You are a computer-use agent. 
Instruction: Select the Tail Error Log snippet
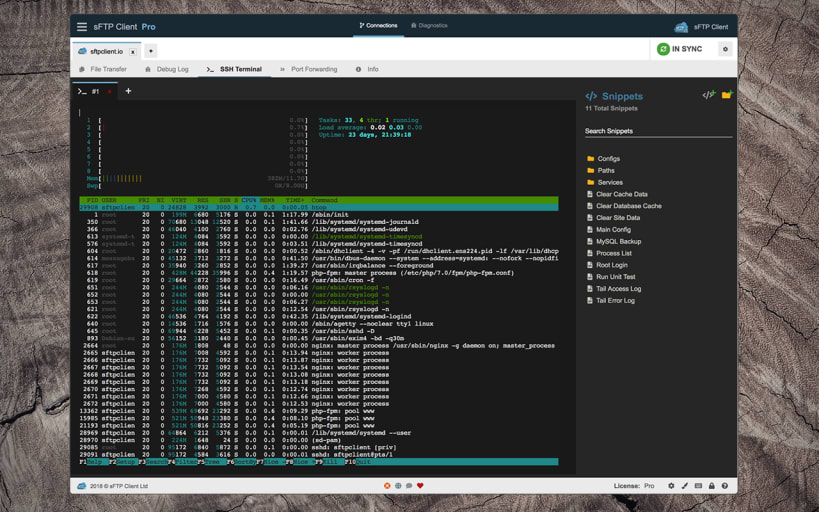click(x=615, y=300)
